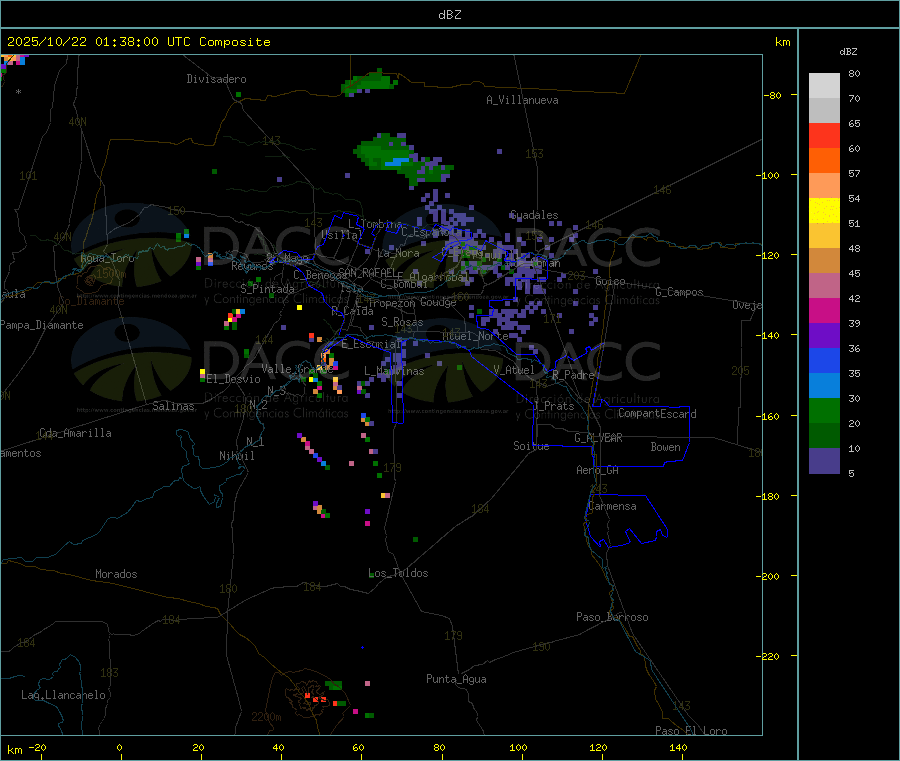
Task: Click the slate-purple 10 dBZ legend swatch
Action: coord(824,461)
